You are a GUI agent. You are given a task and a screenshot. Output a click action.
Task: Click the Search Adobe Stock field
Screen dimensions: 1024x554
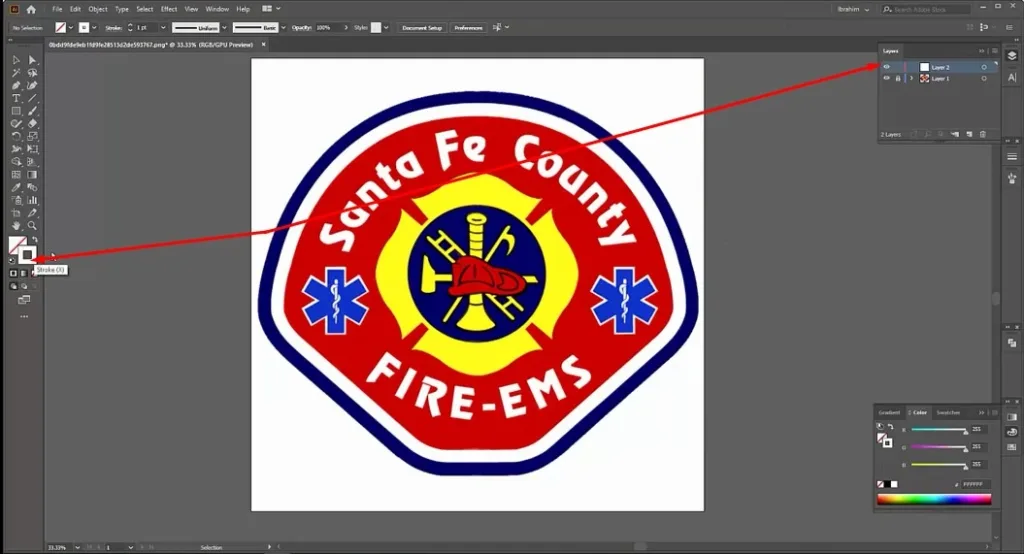click(925, 9)
